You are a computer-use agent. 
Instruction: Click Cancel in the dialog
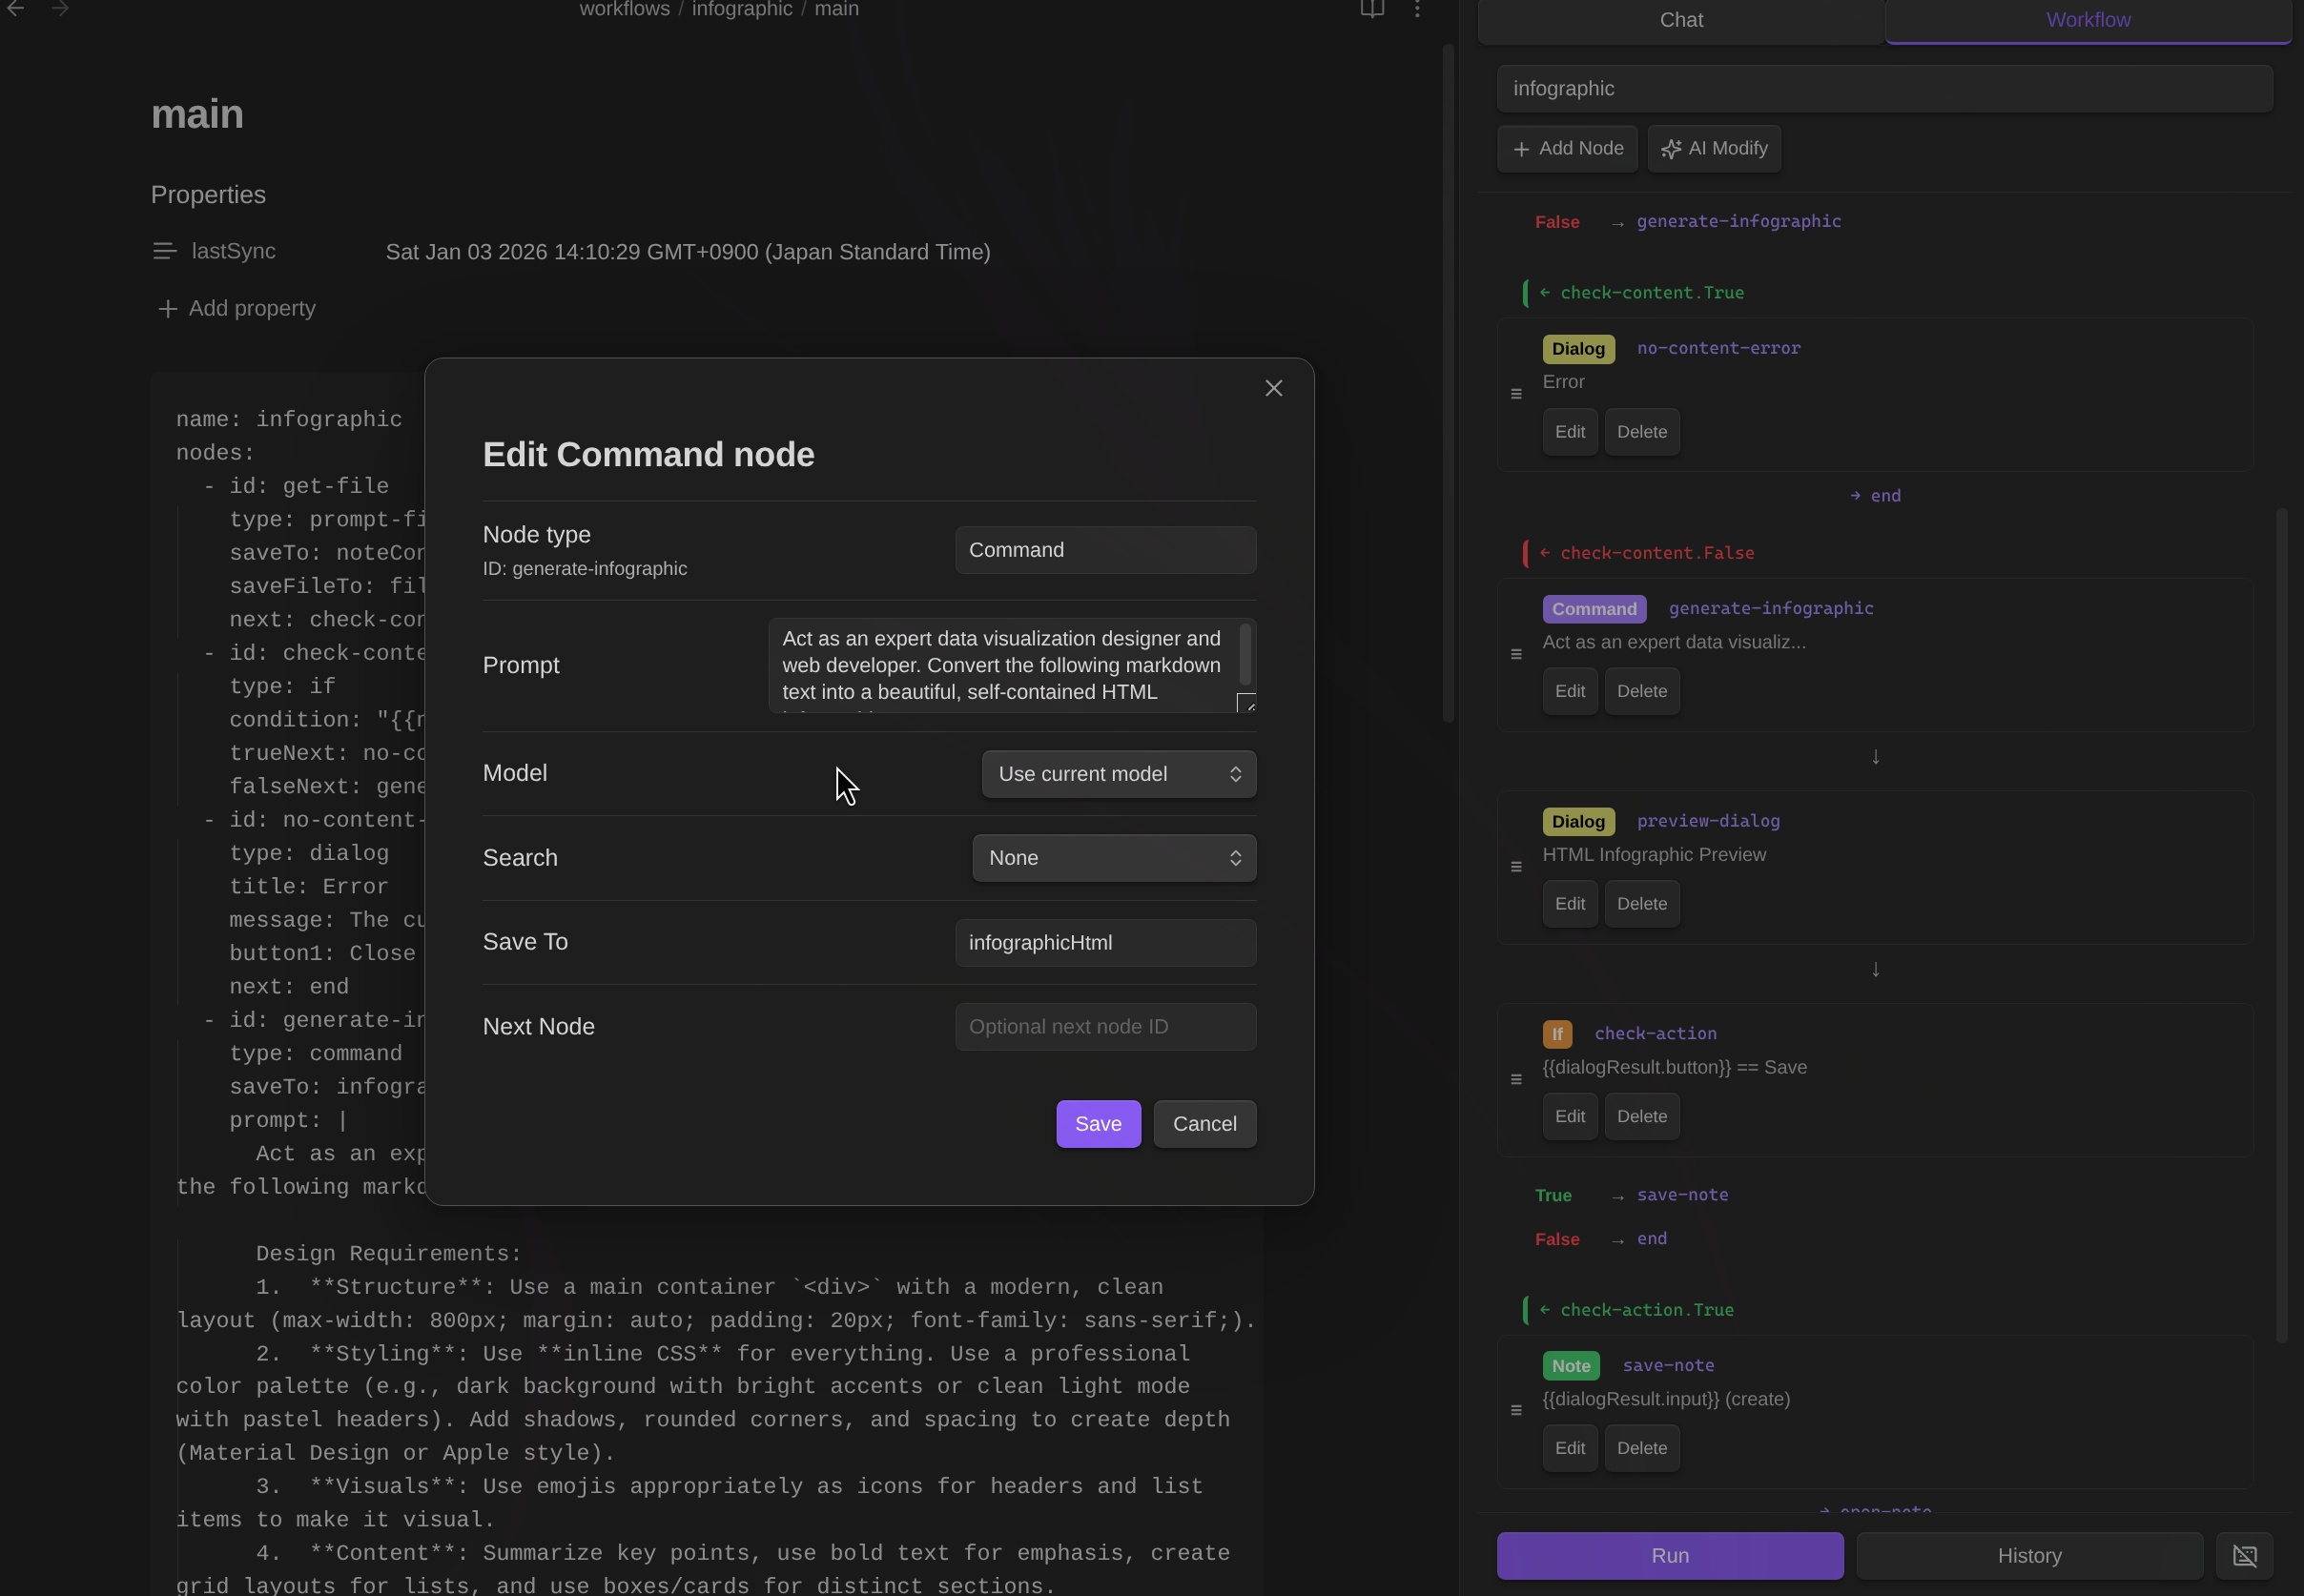tap(1204, 1124)
